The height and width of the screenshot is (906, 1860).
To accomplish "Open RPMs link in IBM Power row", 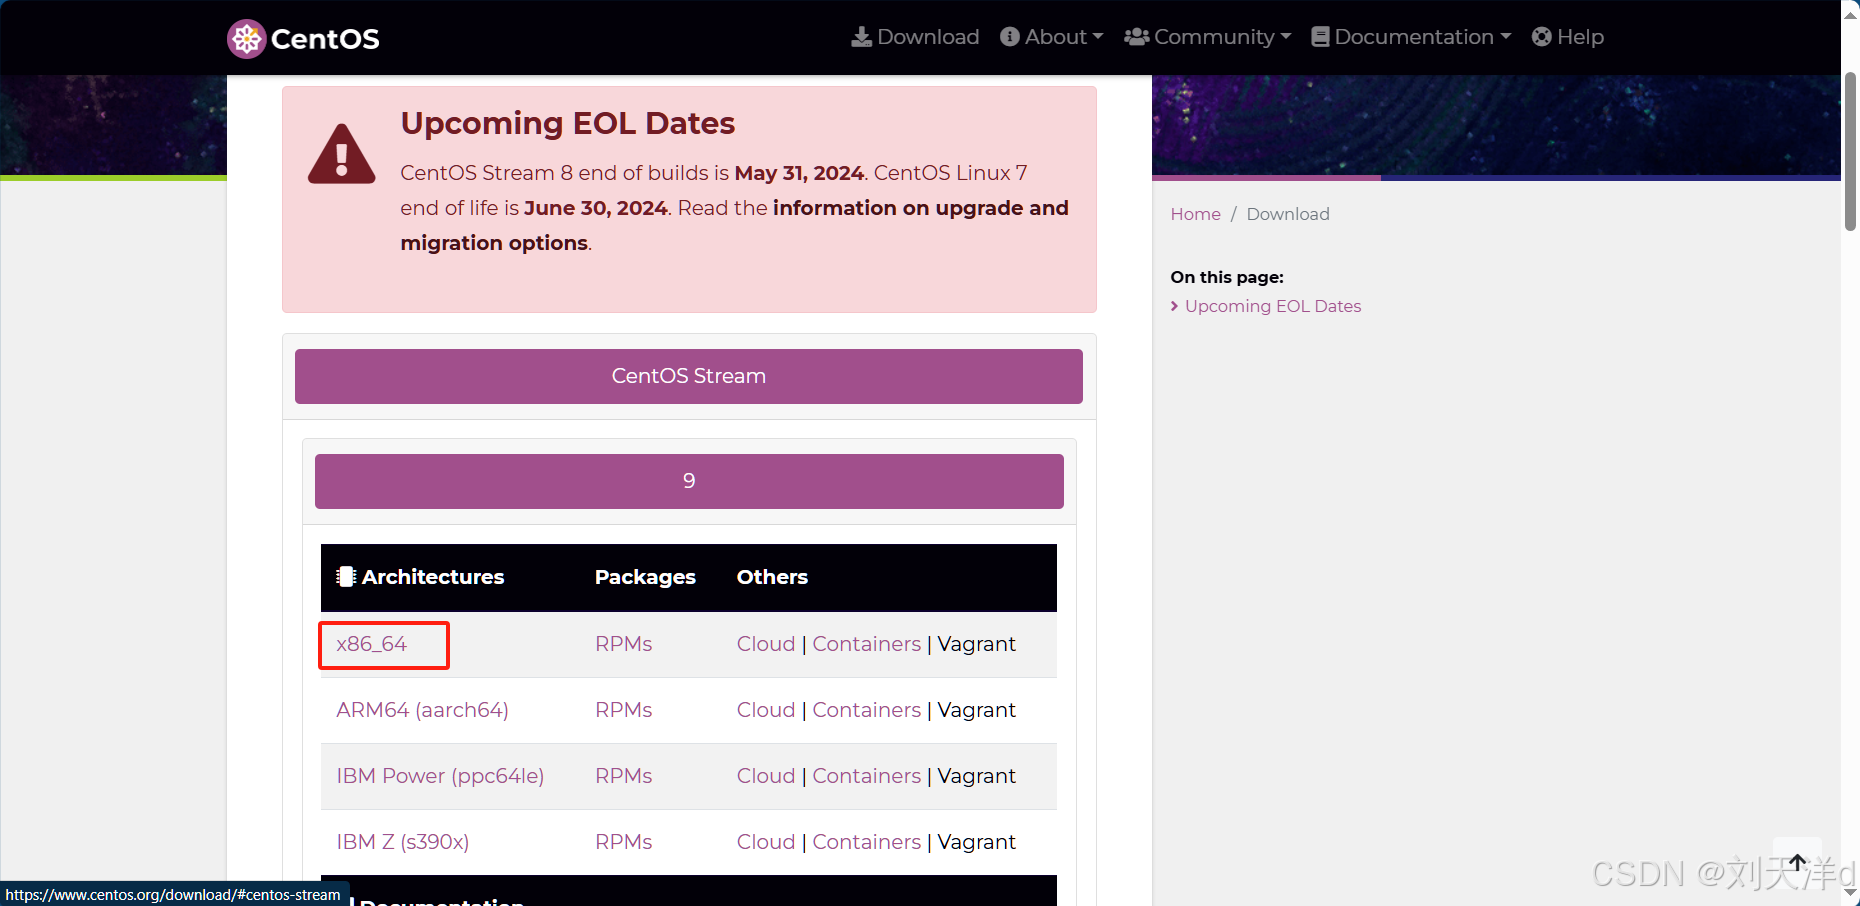I will 623,776.
